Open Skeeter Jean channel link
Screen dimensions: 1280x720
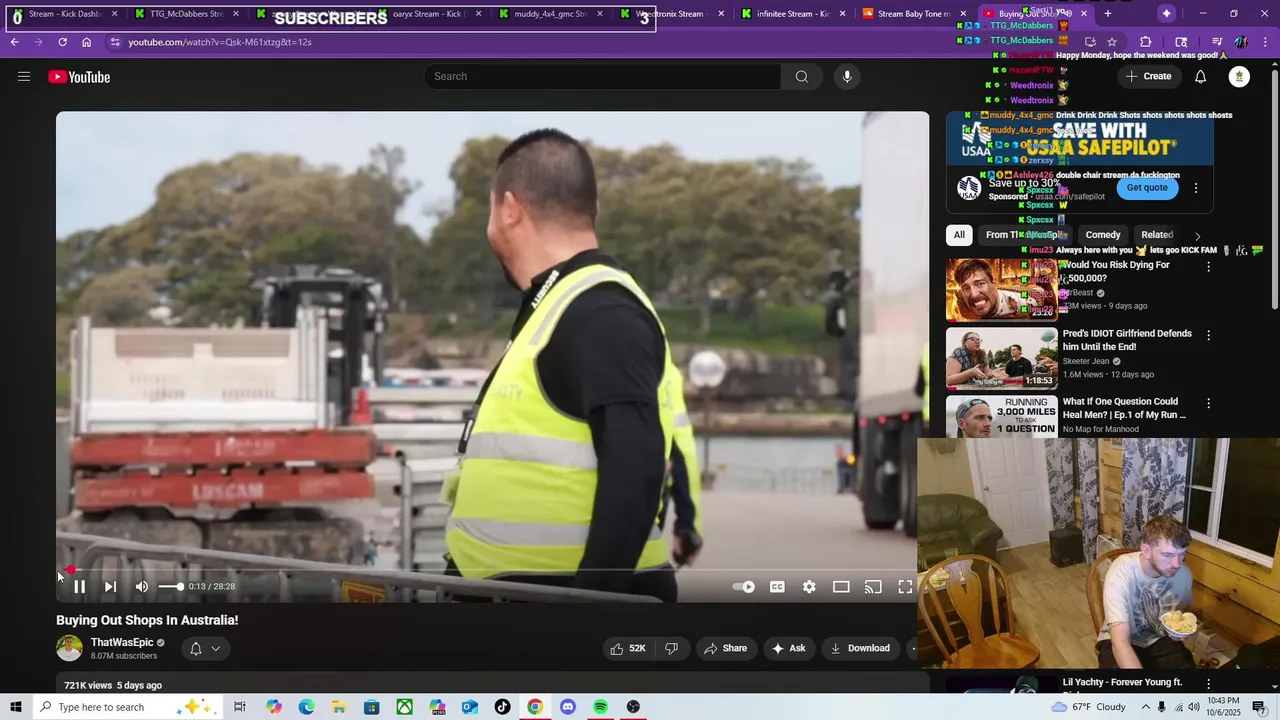point(1086,361)
